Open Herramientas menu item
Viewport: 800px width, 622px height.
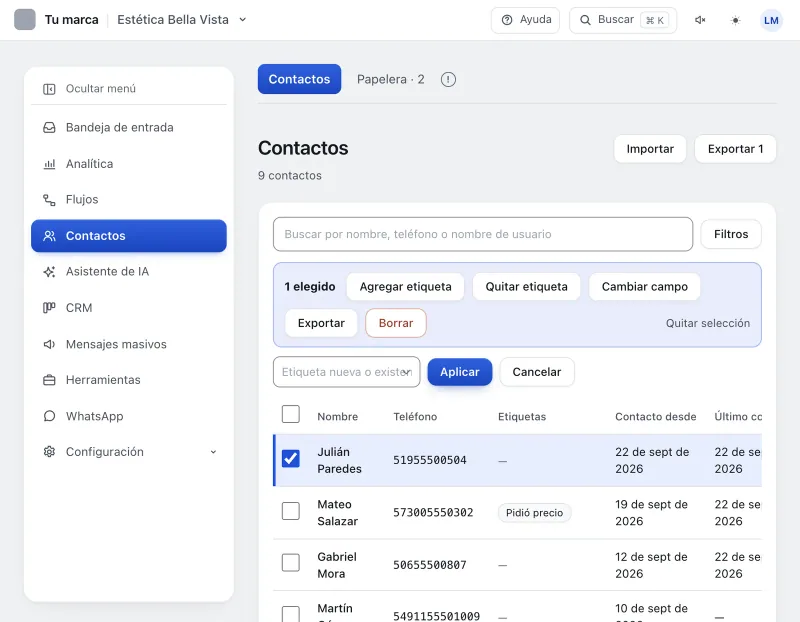[129, 380]
